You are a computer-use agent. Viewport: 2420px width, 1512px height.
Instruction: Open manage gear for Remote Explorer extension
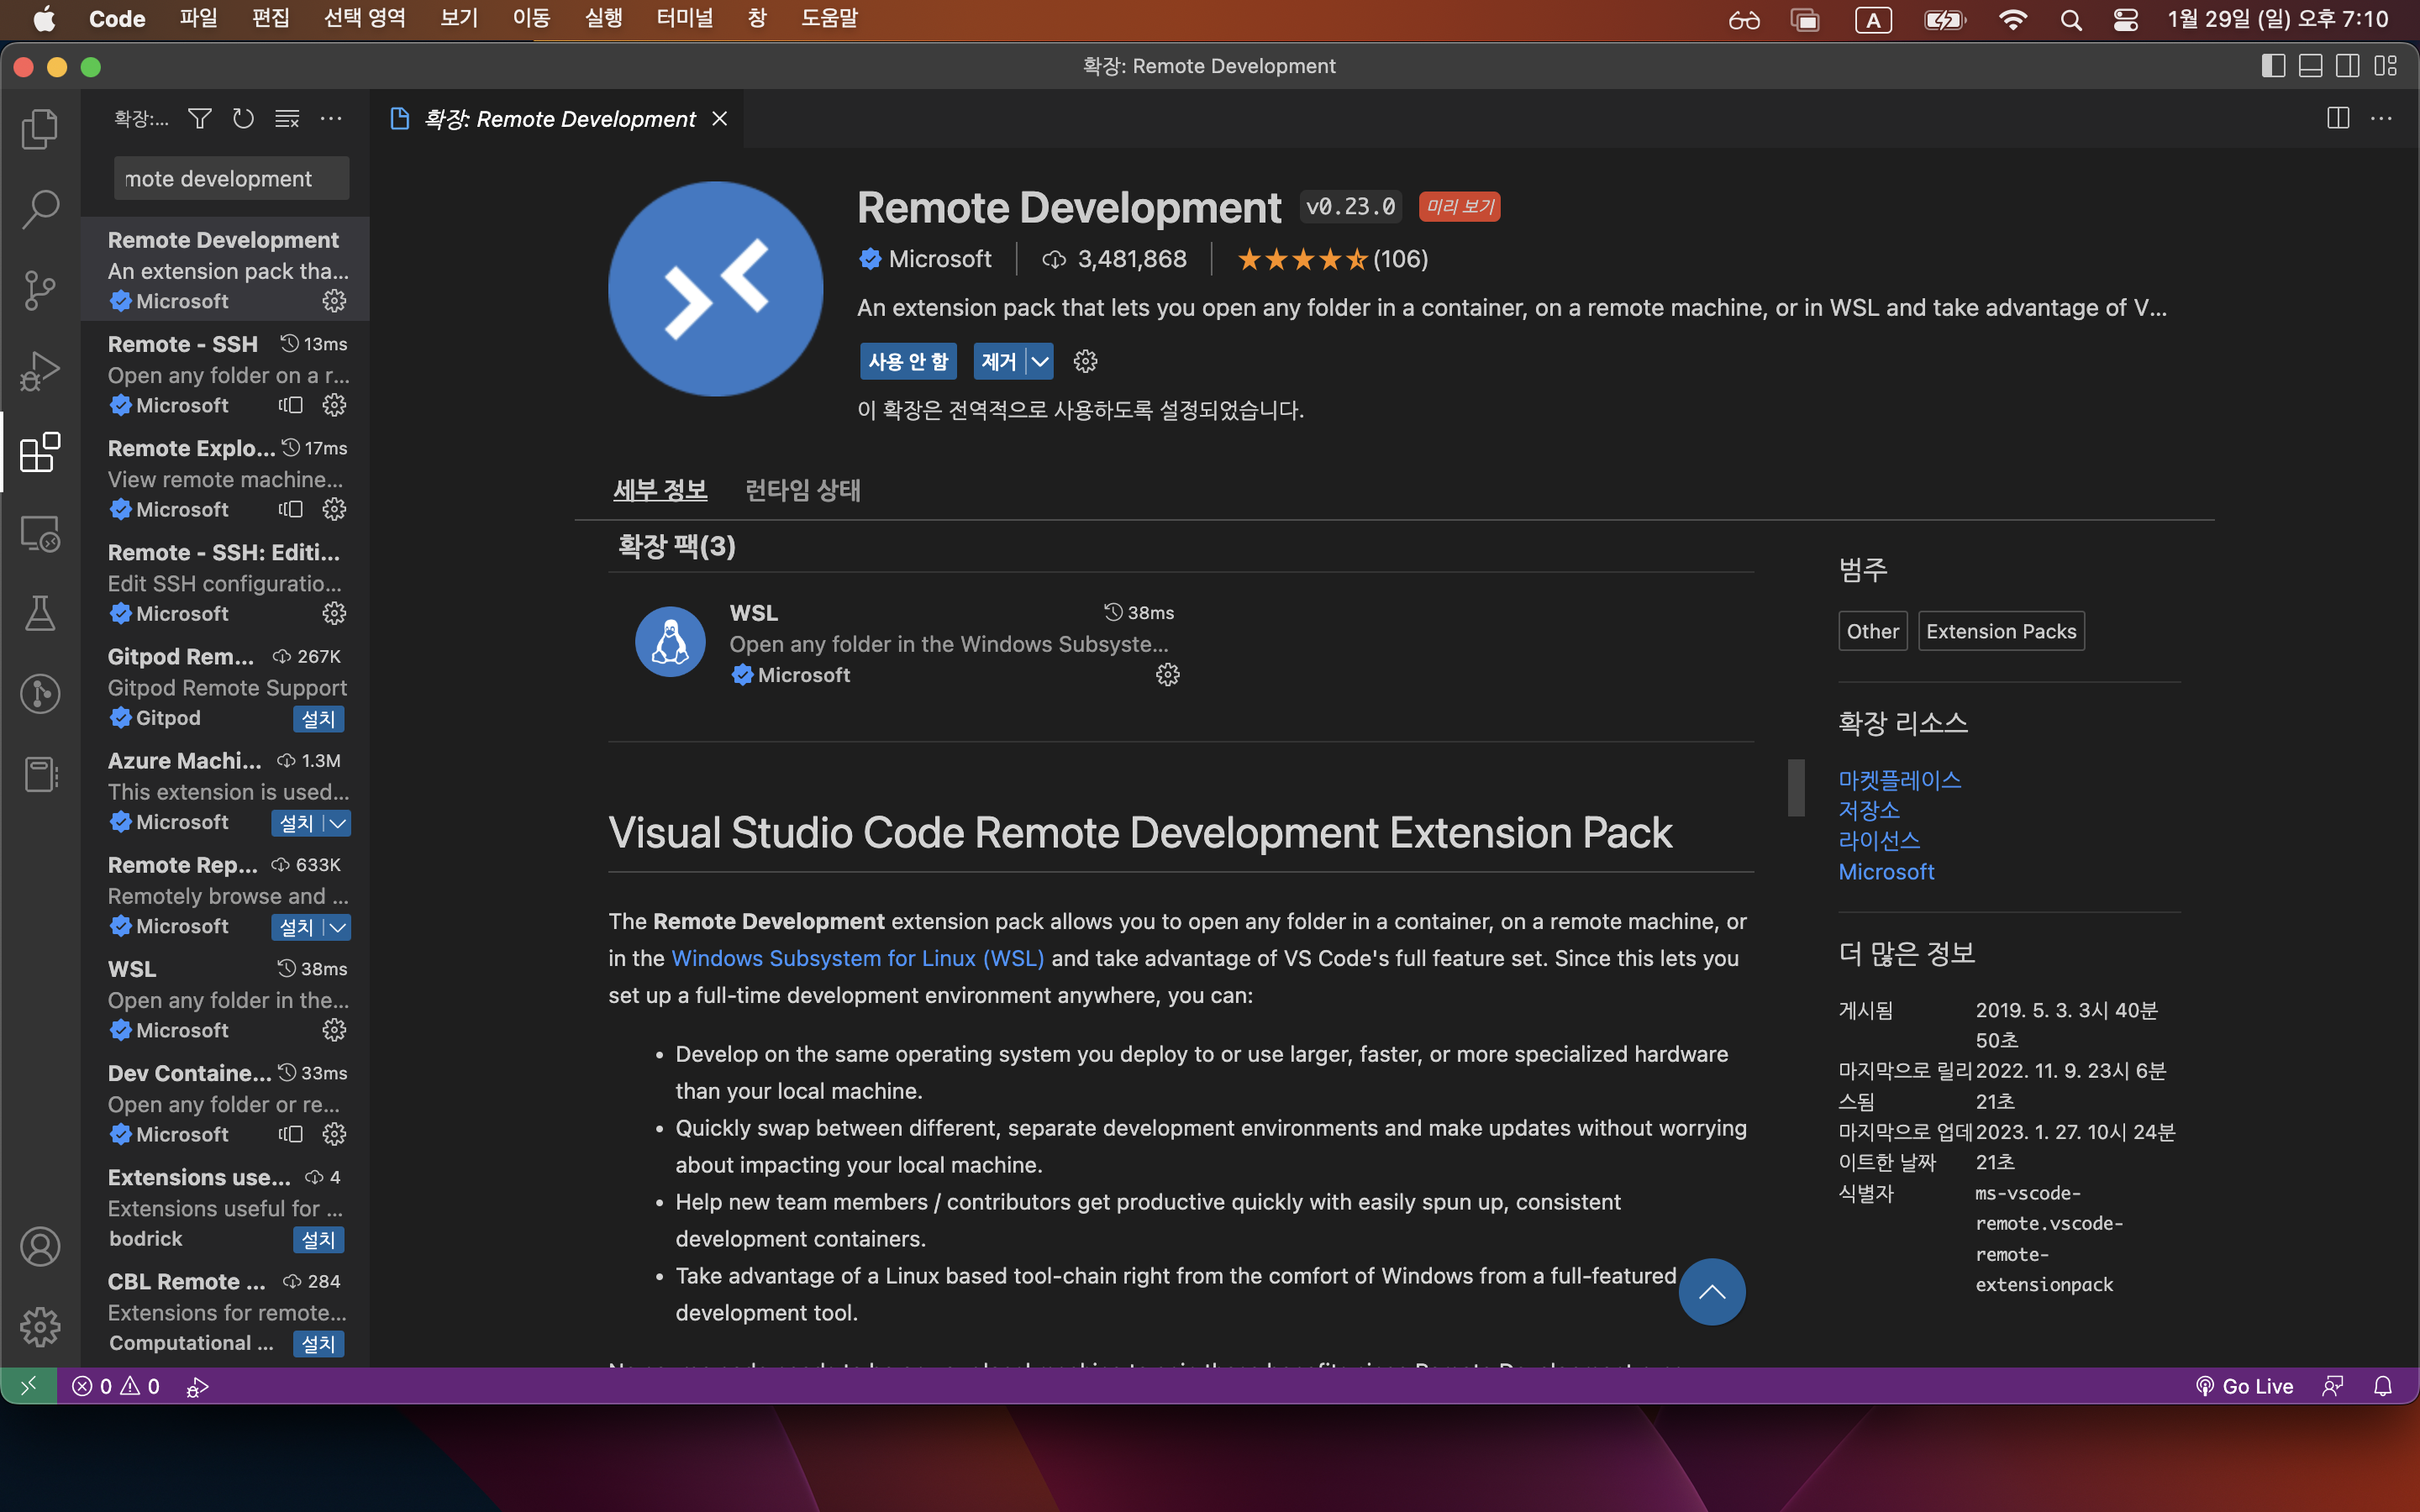(334, 509)
